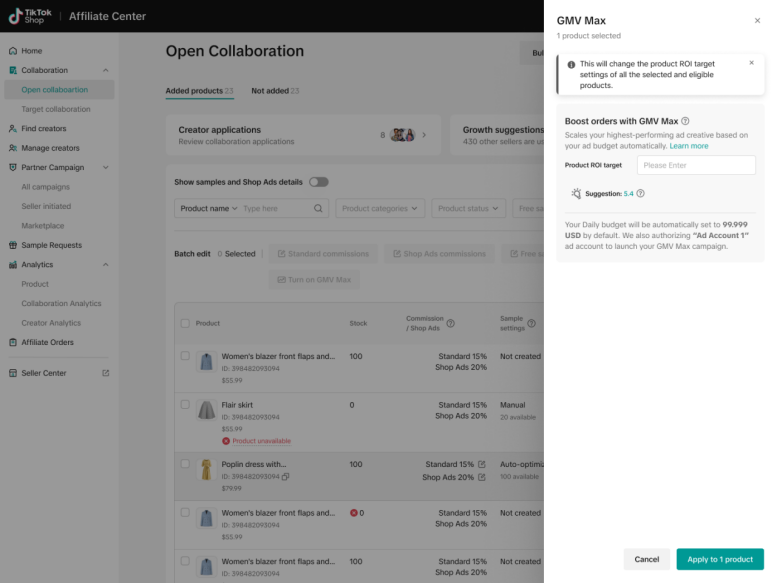Open Sample Requests in sidebar
The image size is (778, 584).
coord(51,245)
